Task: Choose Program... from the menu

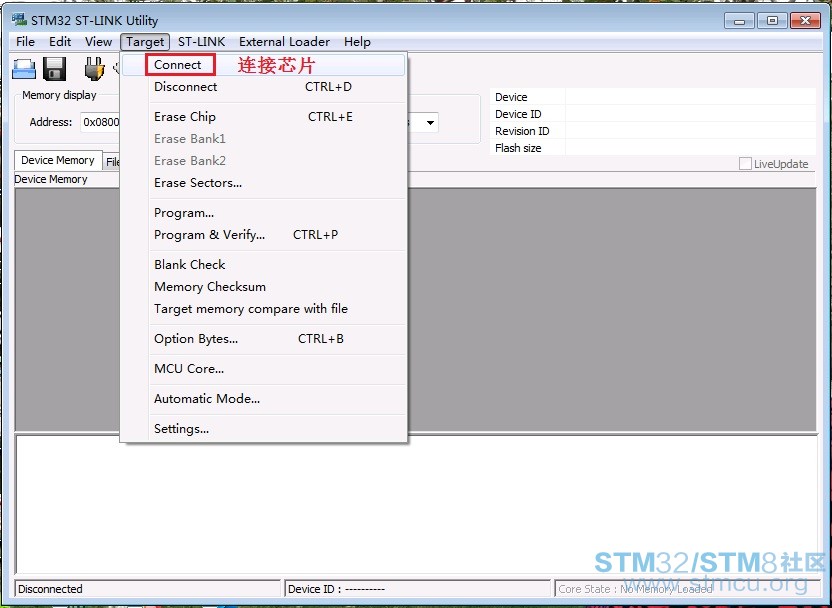Action: [x=264, y=213]
